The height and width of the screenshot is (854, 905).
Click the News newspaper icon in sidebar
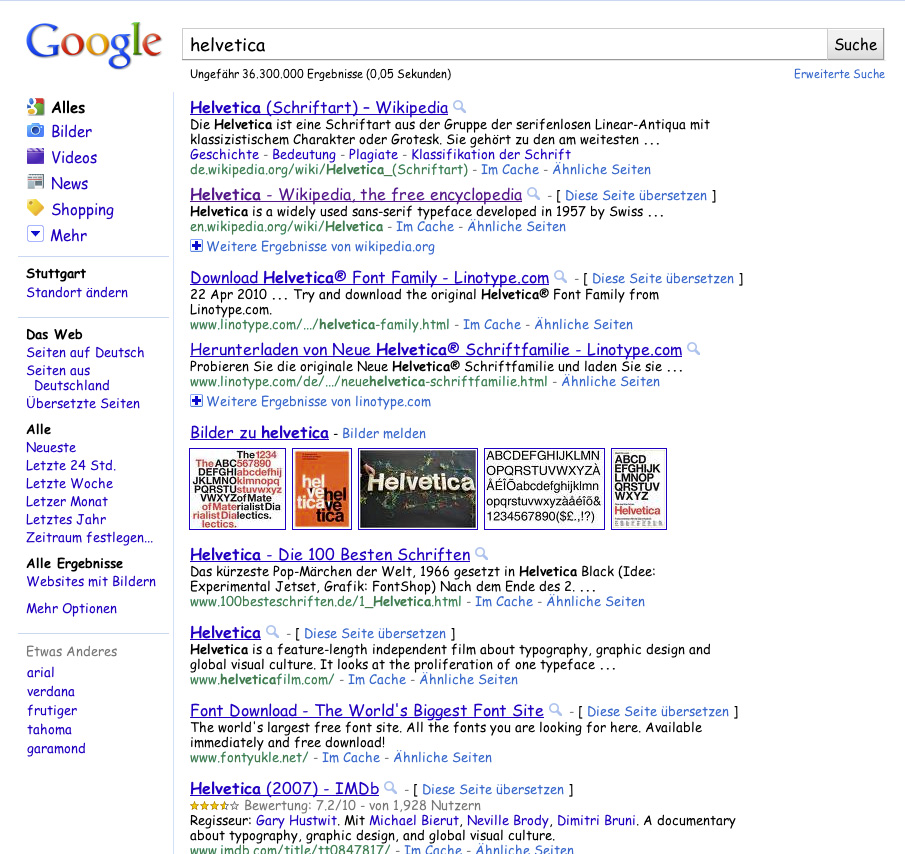tap(35, 182)
